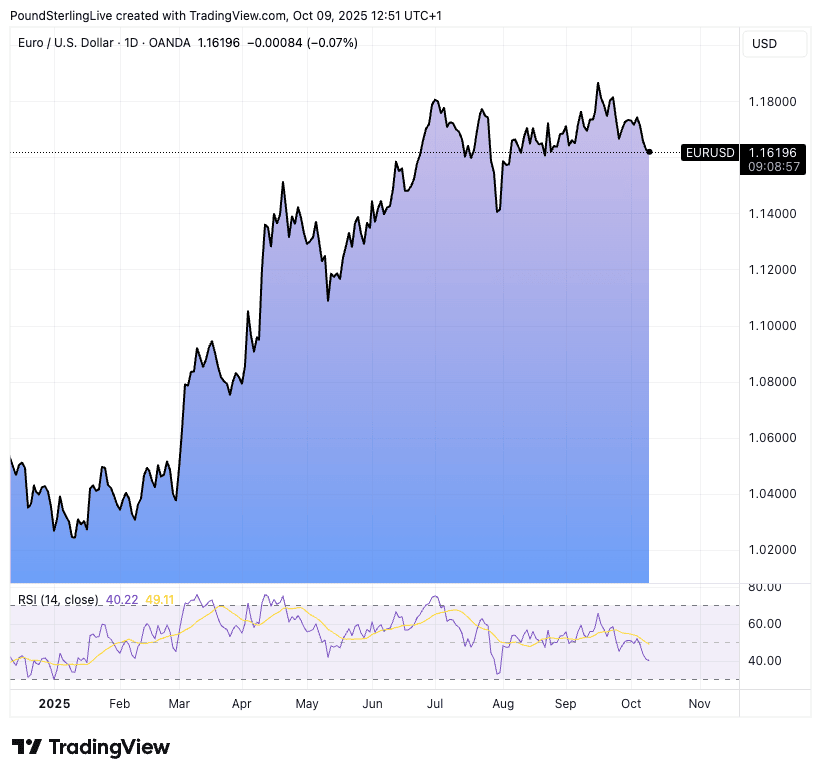Click the TradingView logo icon
Screen dimensions: 821x777
click(x=26, y=747)
